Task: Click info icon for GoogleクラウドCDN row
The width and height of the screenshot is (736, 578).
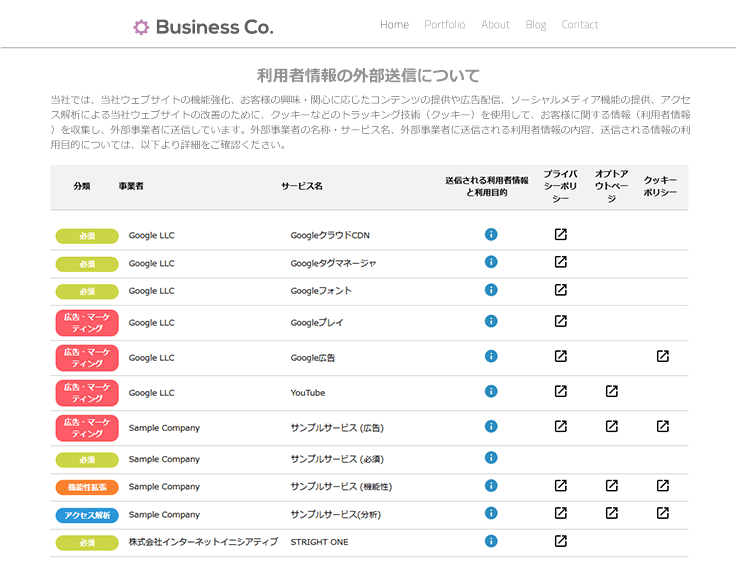Action: click(491, 235)
